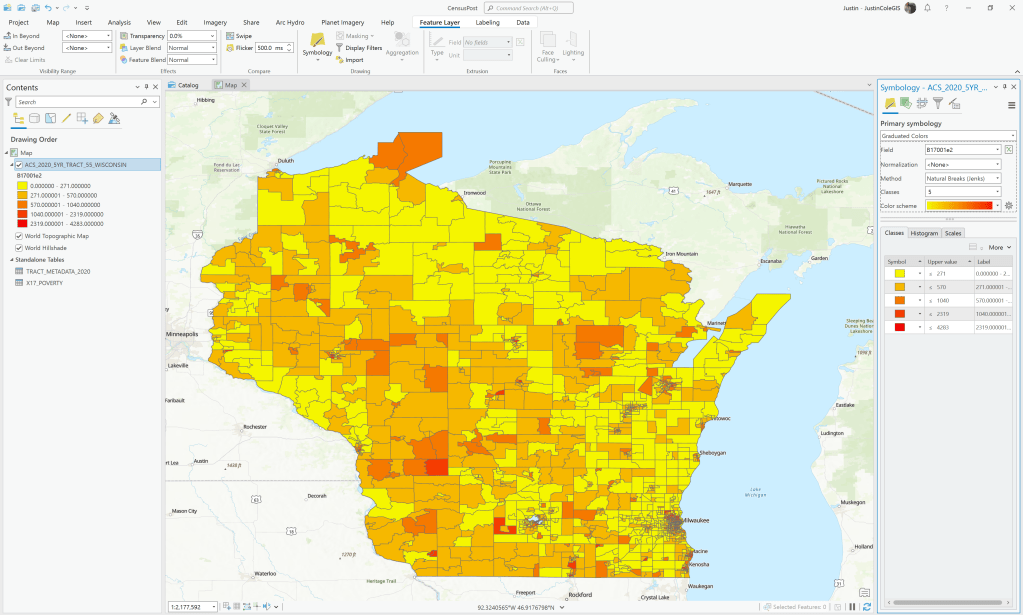Toggle World Topographic Map layer visibility
Image resolution: width=1023 pixels, height=615 pixels.
(19, 236)
